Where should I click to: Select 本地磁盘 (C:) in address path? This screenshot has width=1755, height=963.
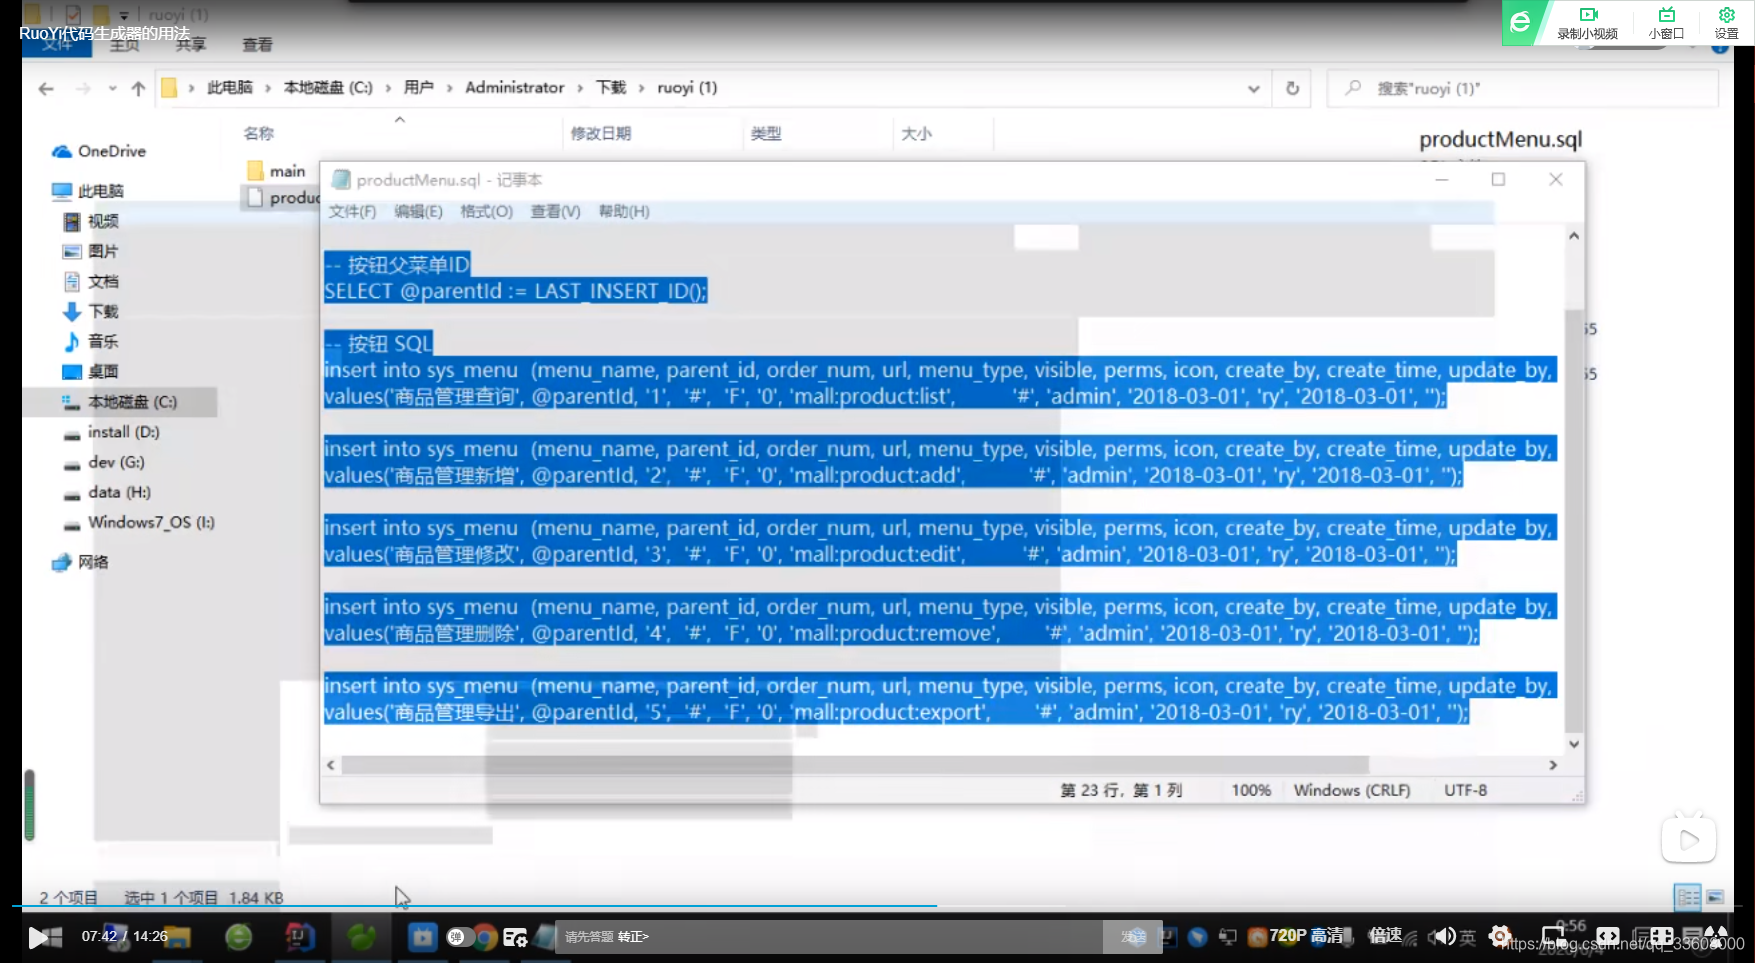pos(328,88)
